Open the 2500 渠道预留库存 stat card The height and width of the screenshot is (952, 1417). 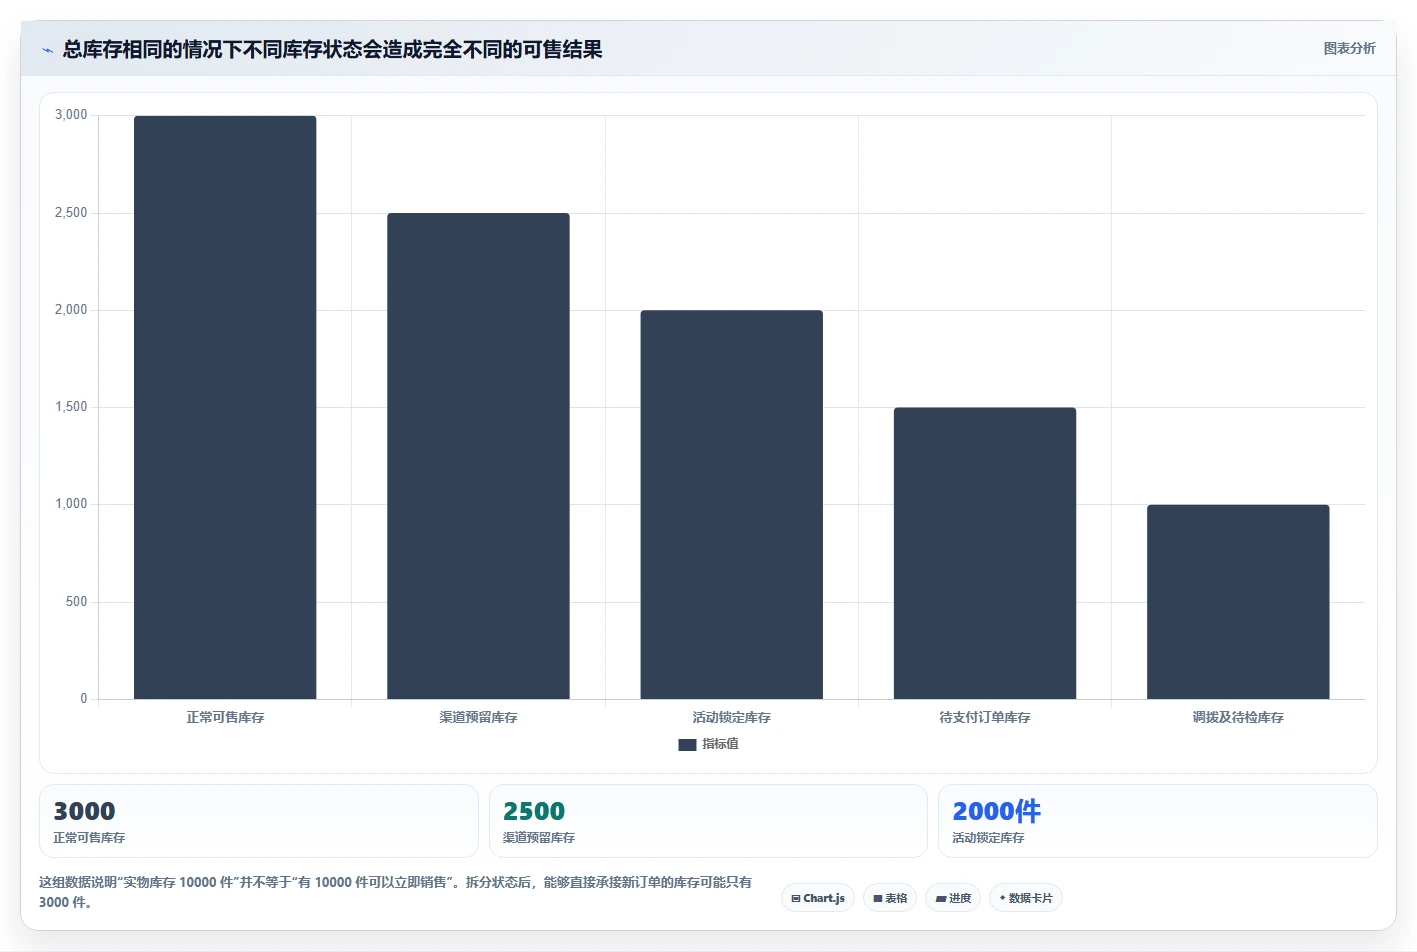point(708,821)
